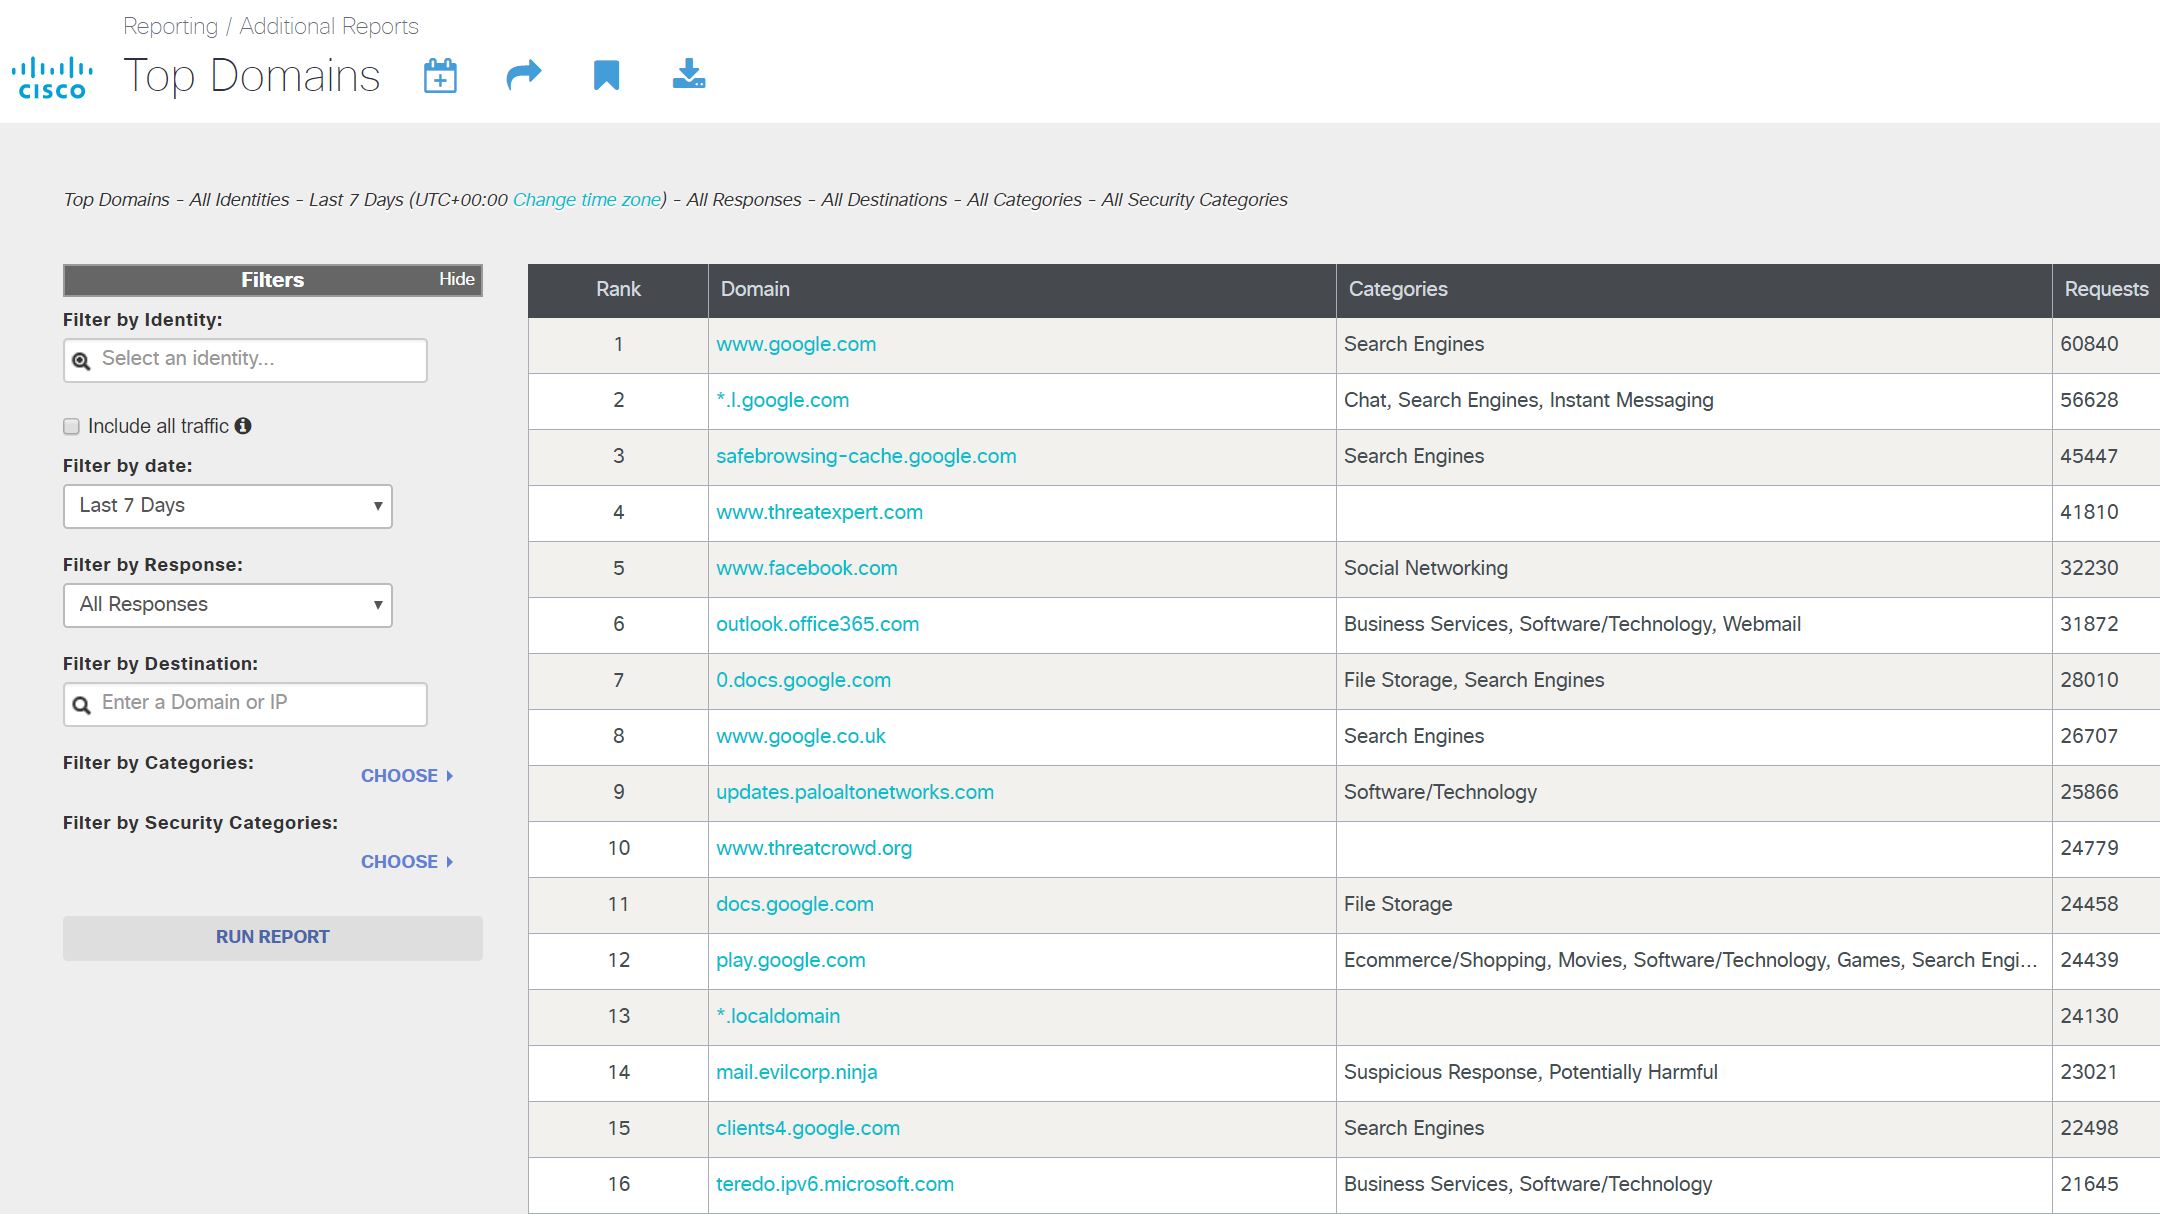
Task: Hide the Filters panel
Action: click(456, 280)
